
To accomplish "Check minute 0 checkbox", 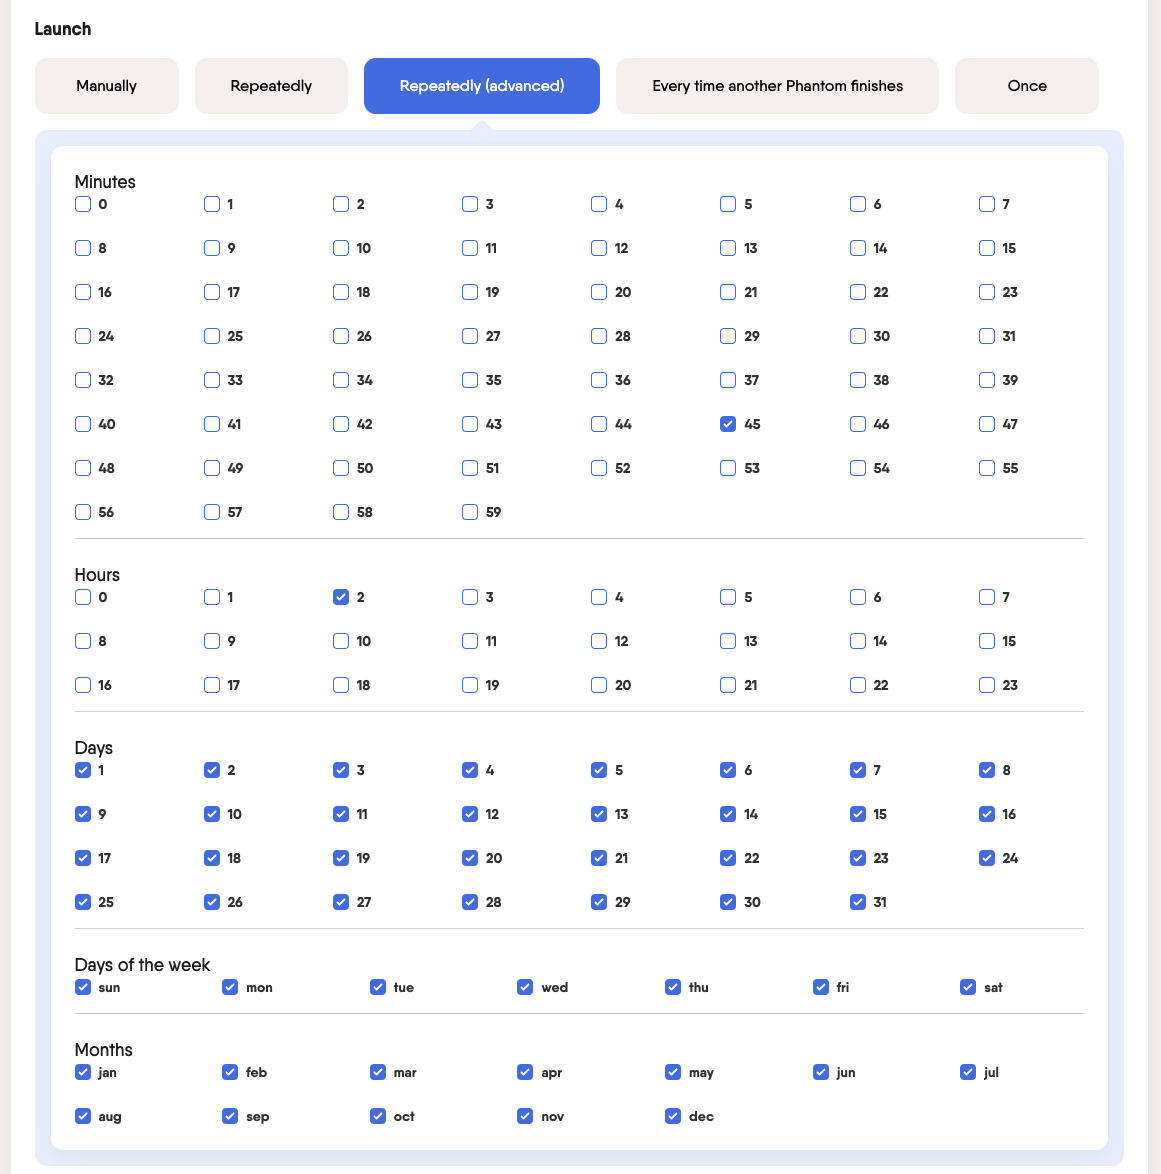I will (83, 204).
